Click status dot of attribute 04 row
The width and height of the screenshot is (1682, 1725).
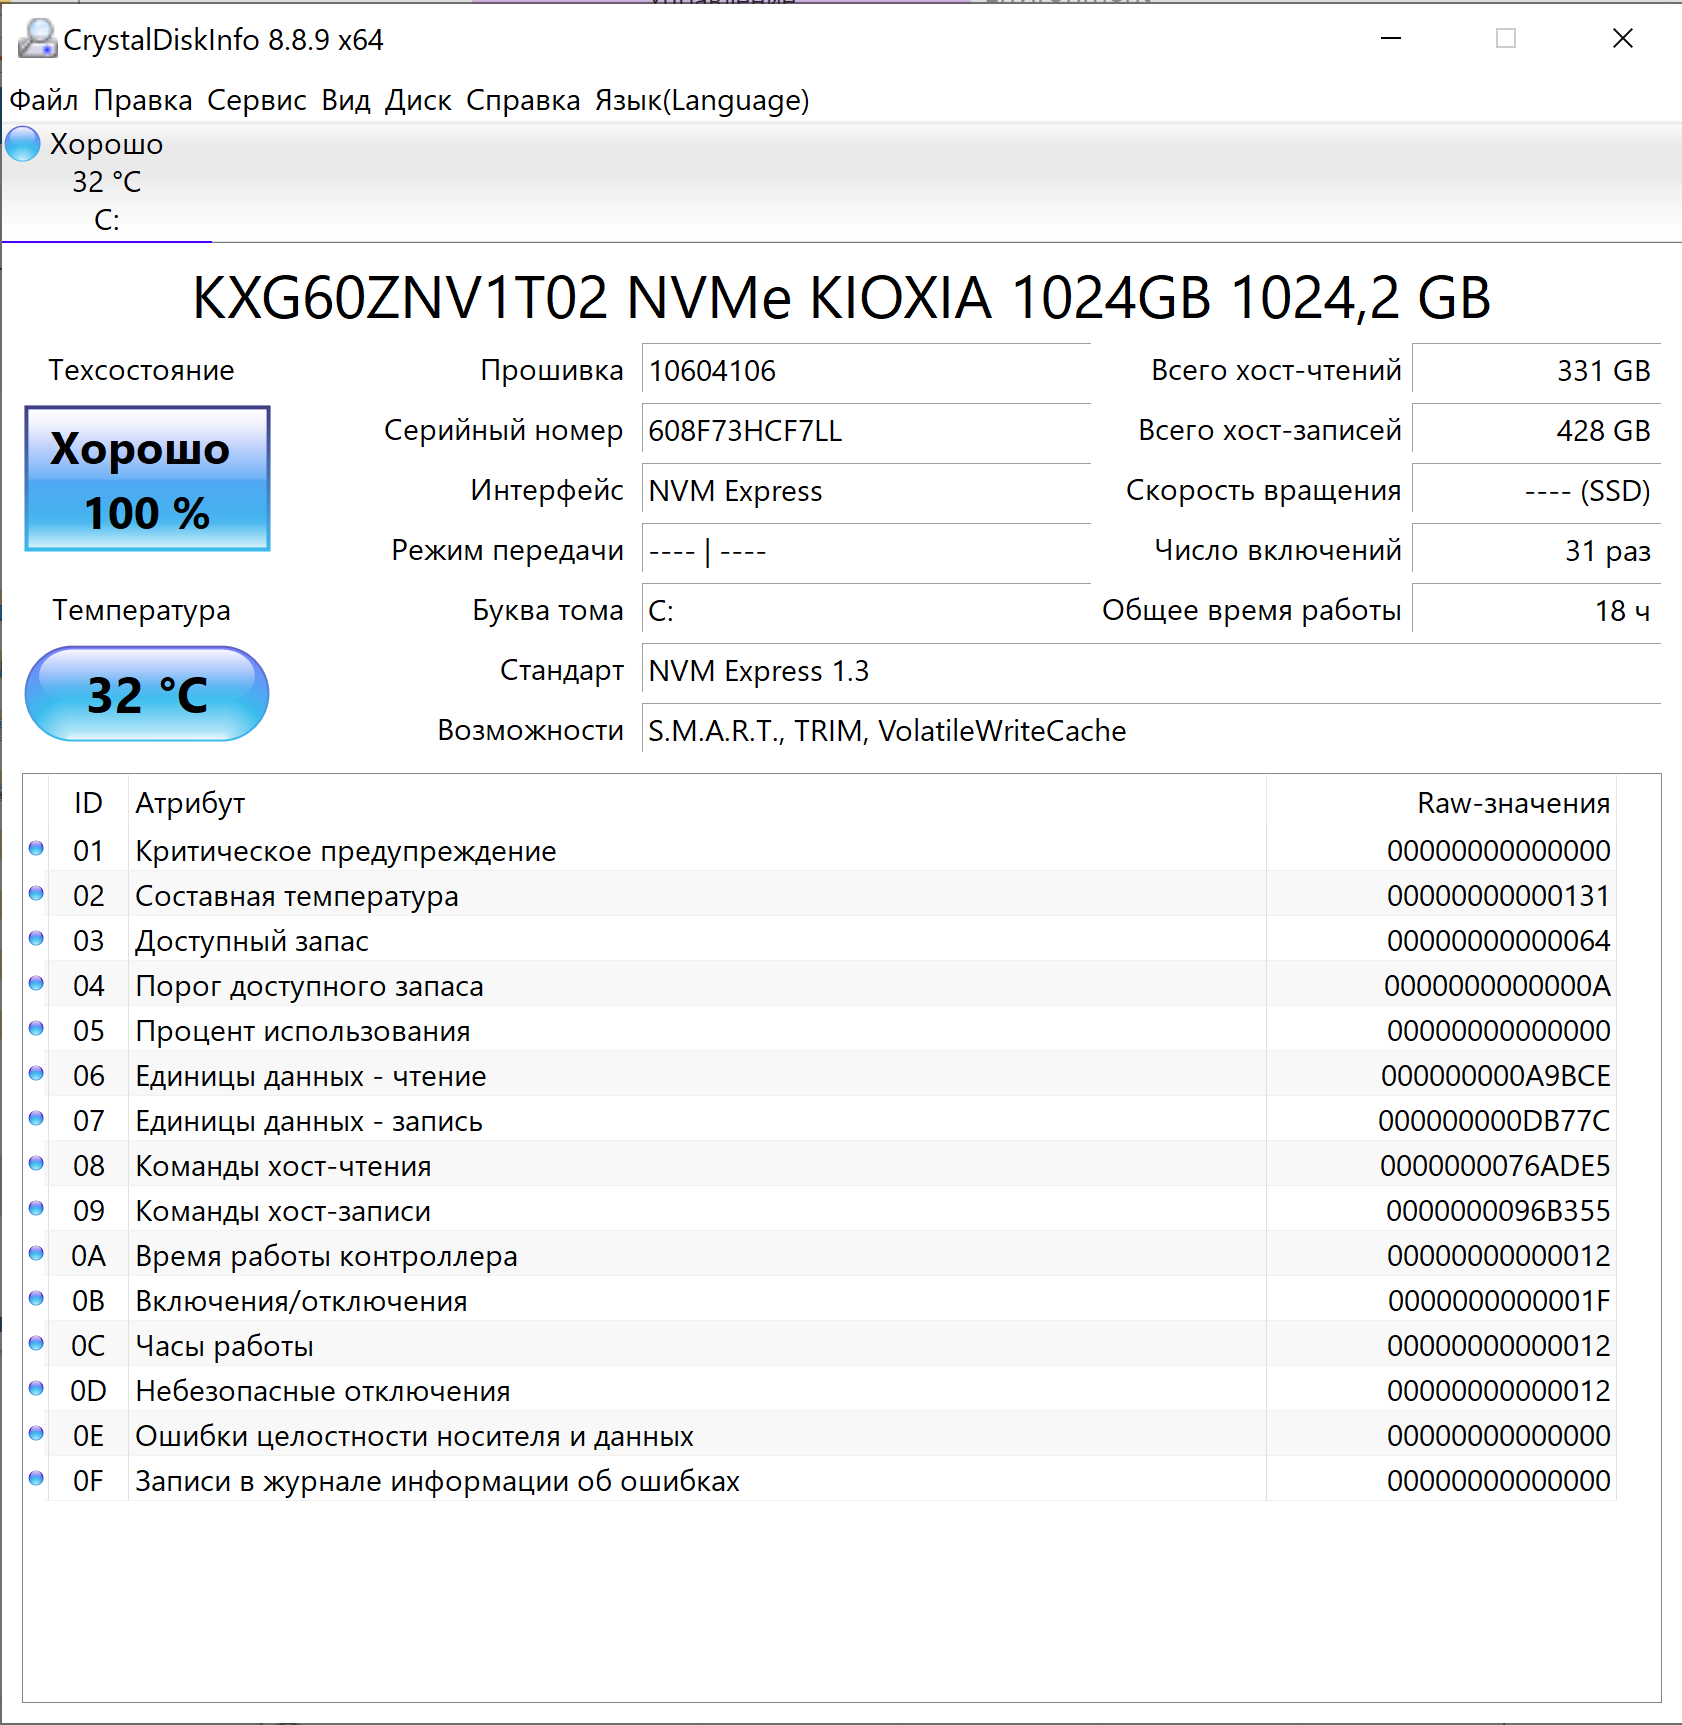[36, 983]
